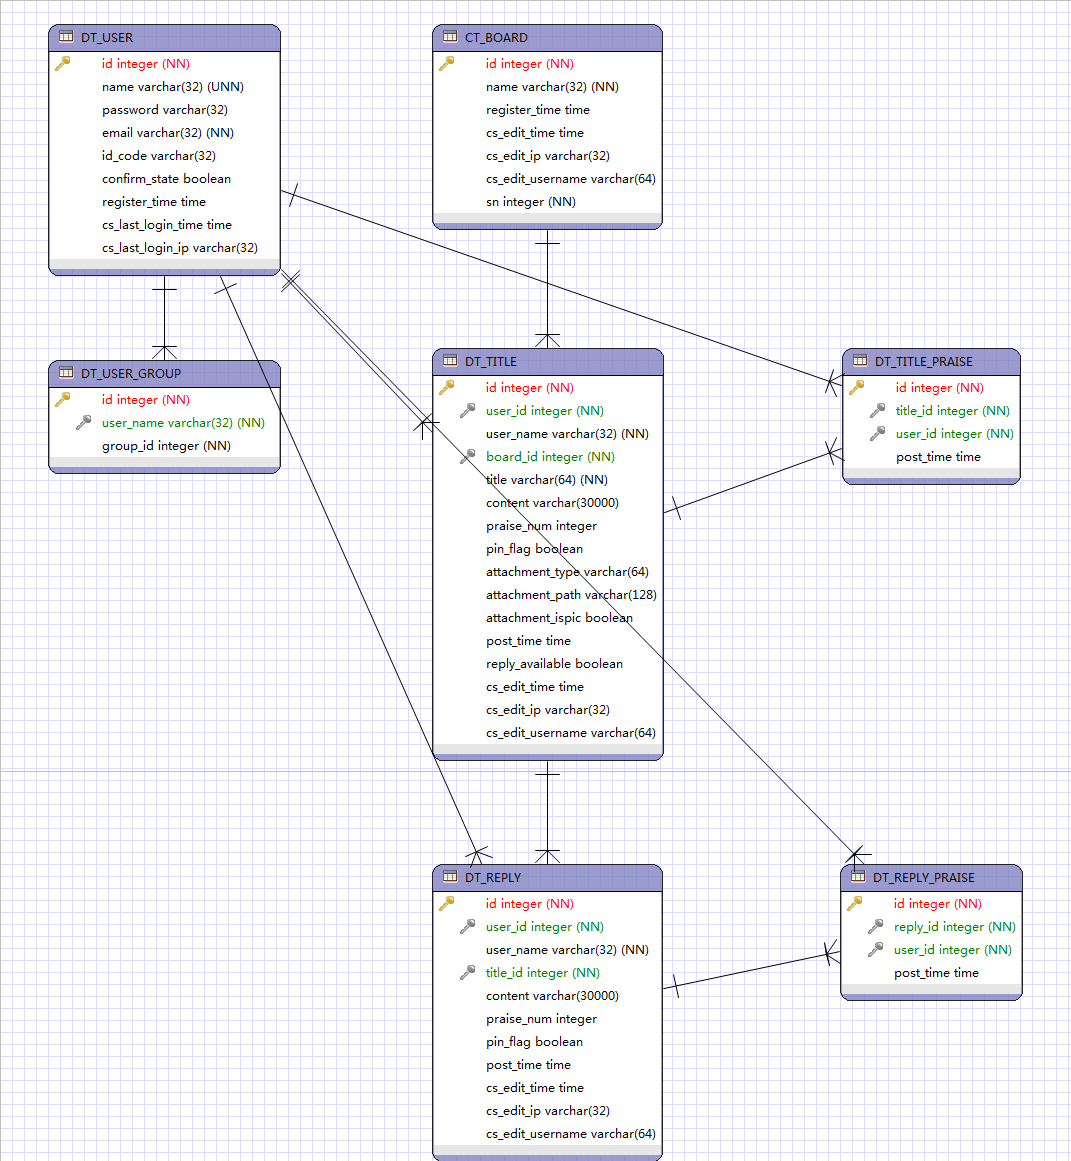Click foreign key icon beside user_id in DT_TITLE
The height and width of the screenshot is (1161, 1071).
click(x=467, y=411)
